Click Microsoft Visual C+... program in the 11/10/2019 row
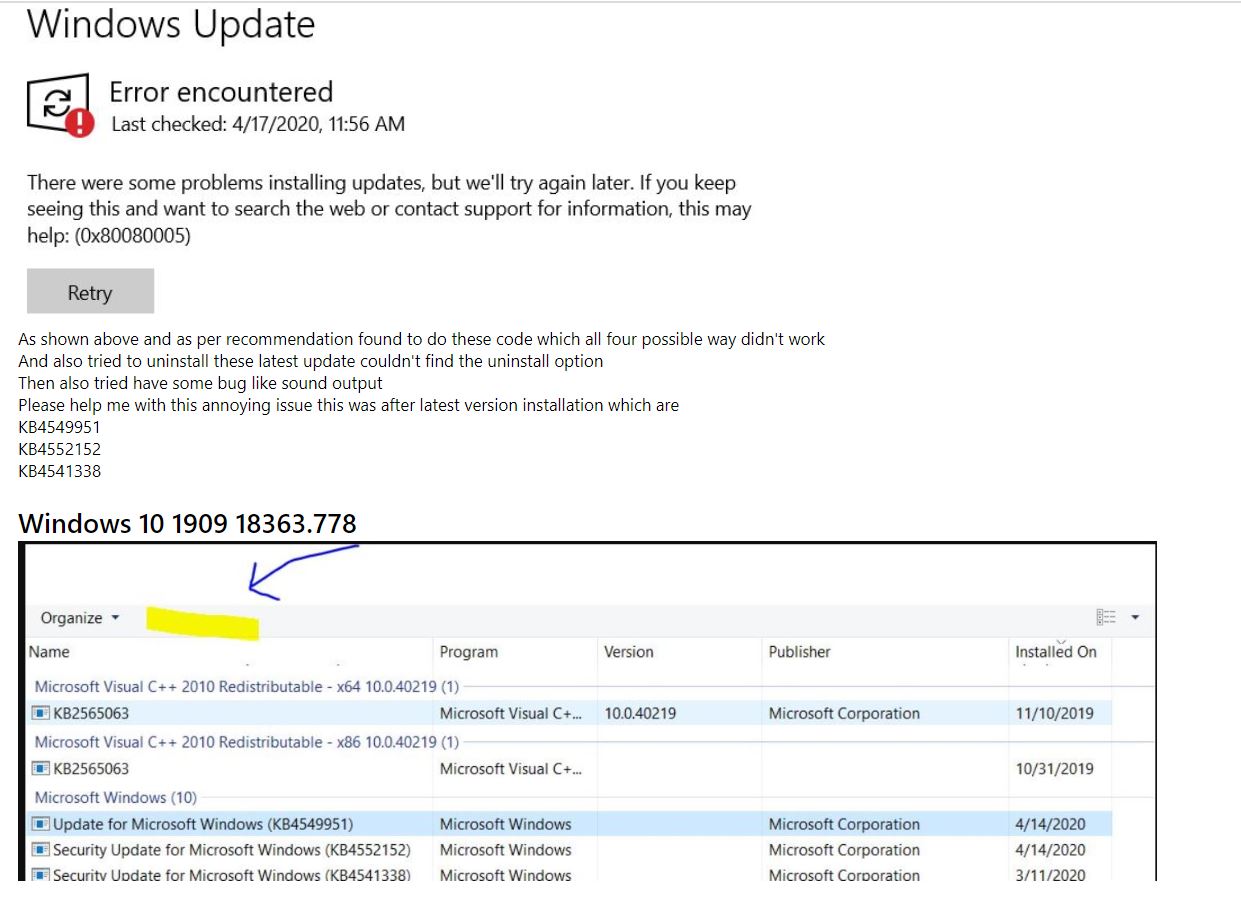The image size is (1241, 905). tap(511, 714)
